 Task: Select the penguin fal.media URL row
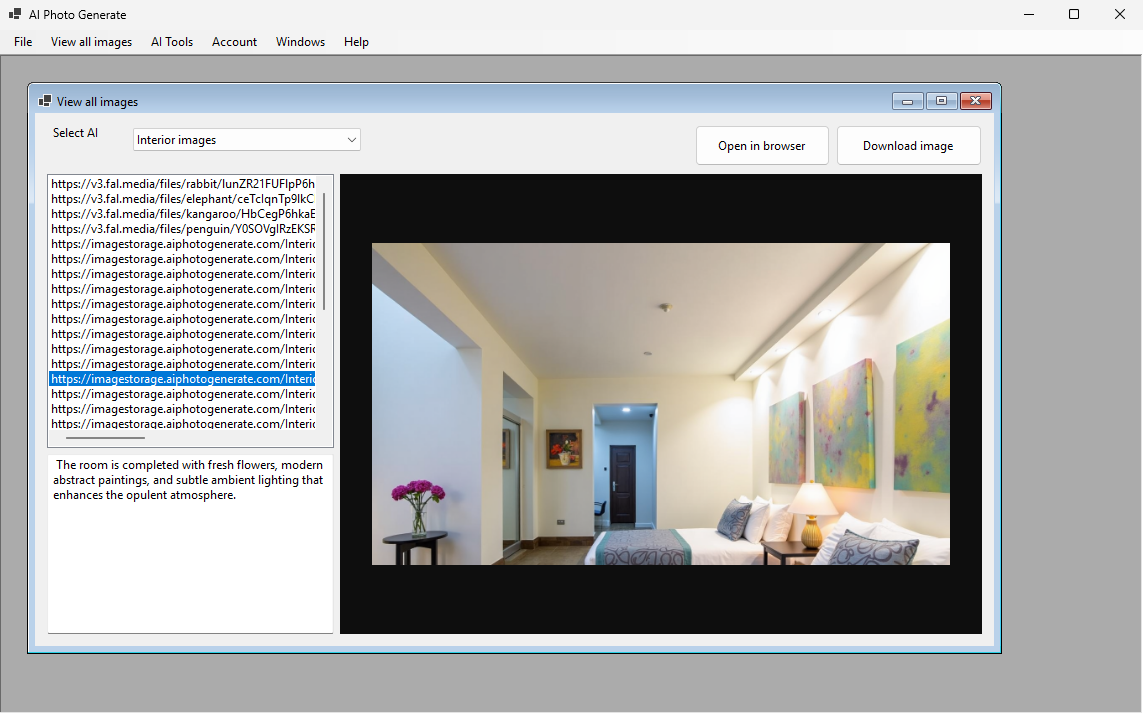[182, 229]
